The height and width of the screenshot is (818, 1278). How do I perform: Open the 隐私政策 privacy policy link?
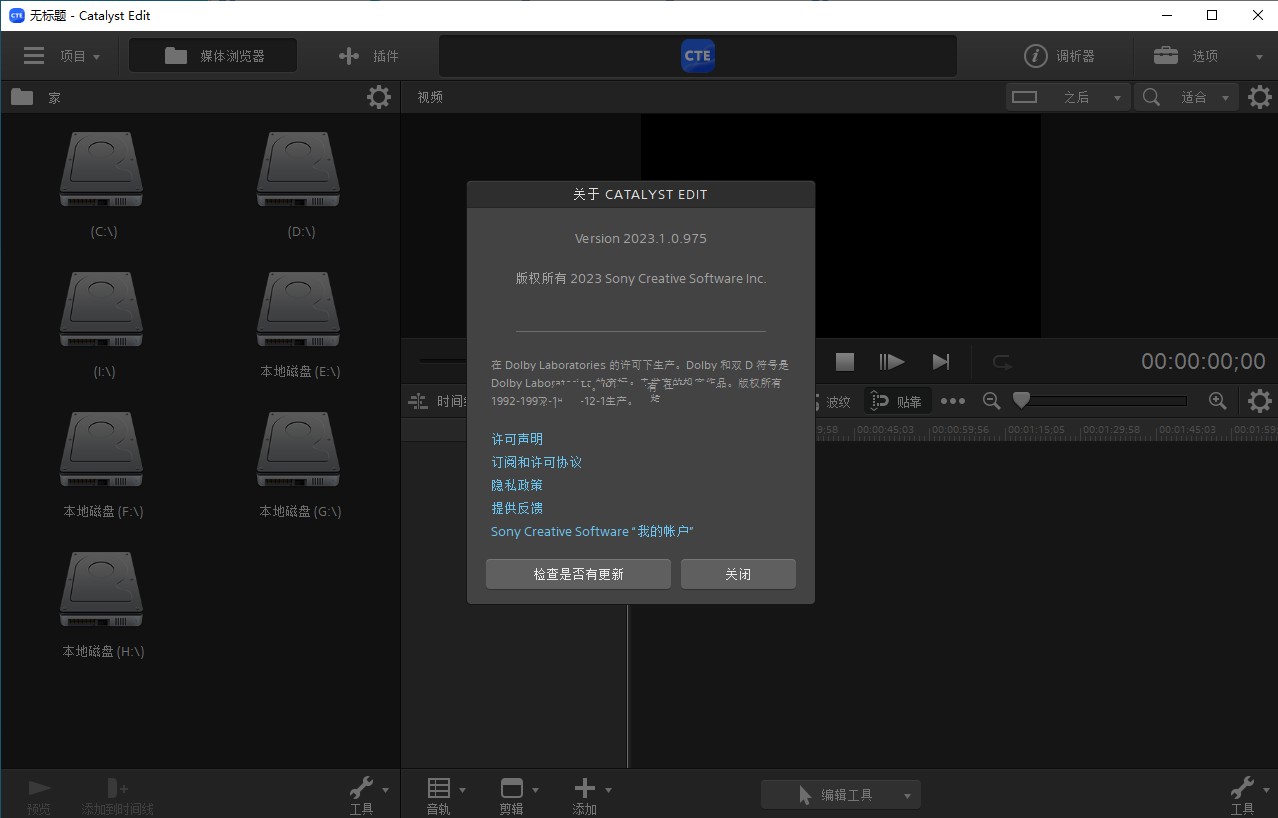coord(517,485)
